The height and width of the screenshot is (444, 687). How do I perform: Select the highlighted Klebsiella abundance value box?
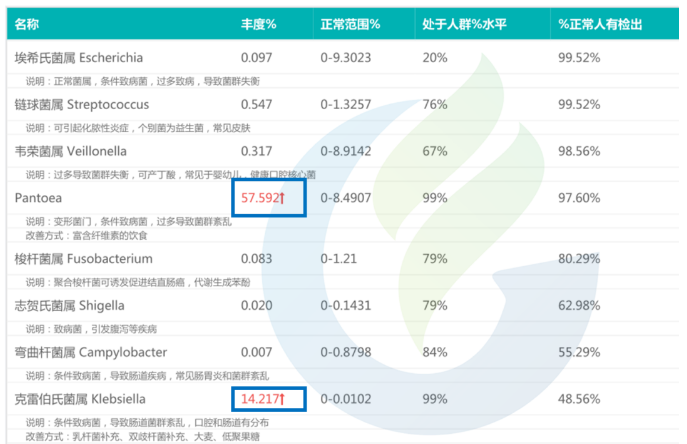pyautogui.click(x=268, y=400)
